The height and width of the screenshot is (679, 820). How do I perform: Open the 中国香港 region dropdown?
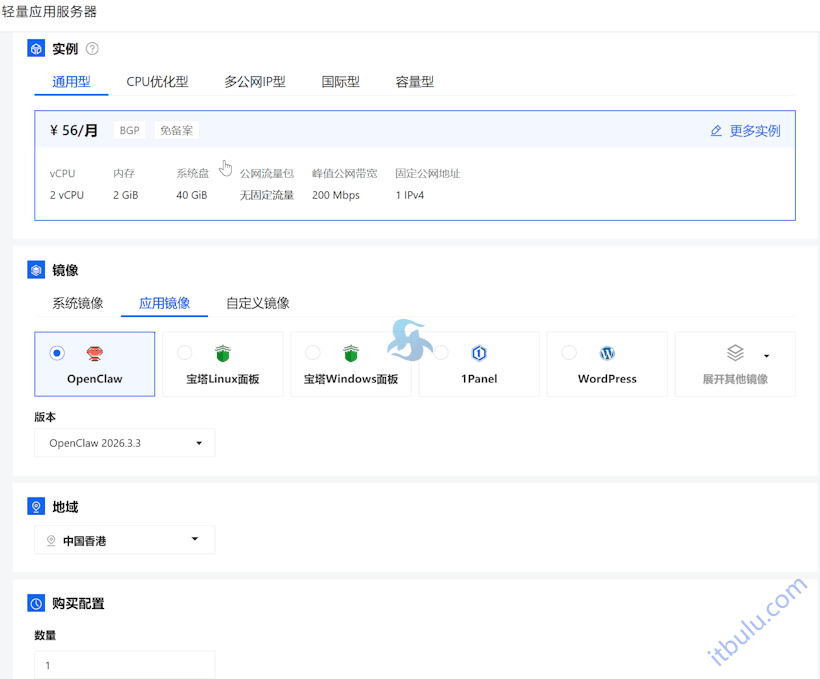pos(124,539)
